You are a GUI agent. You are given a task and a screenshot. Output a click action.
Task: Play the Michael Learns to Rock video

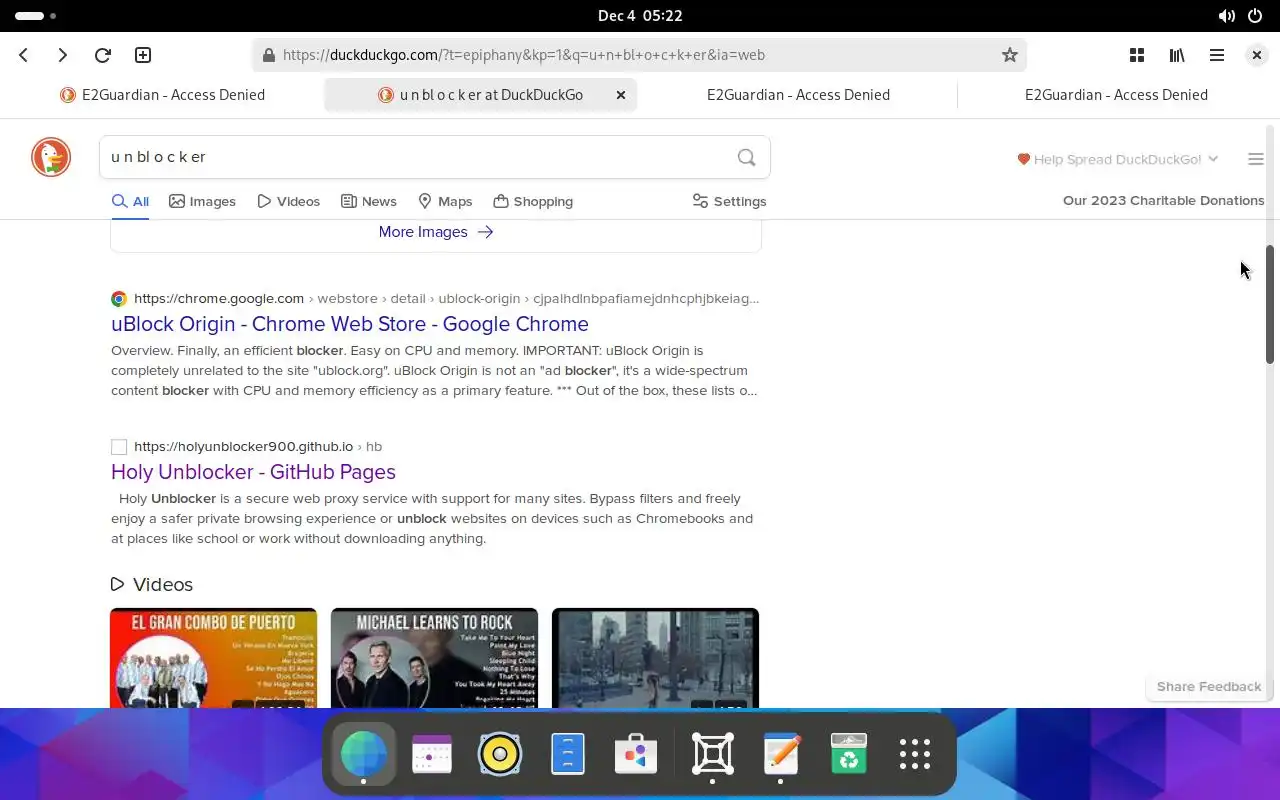tap(434, 658)
